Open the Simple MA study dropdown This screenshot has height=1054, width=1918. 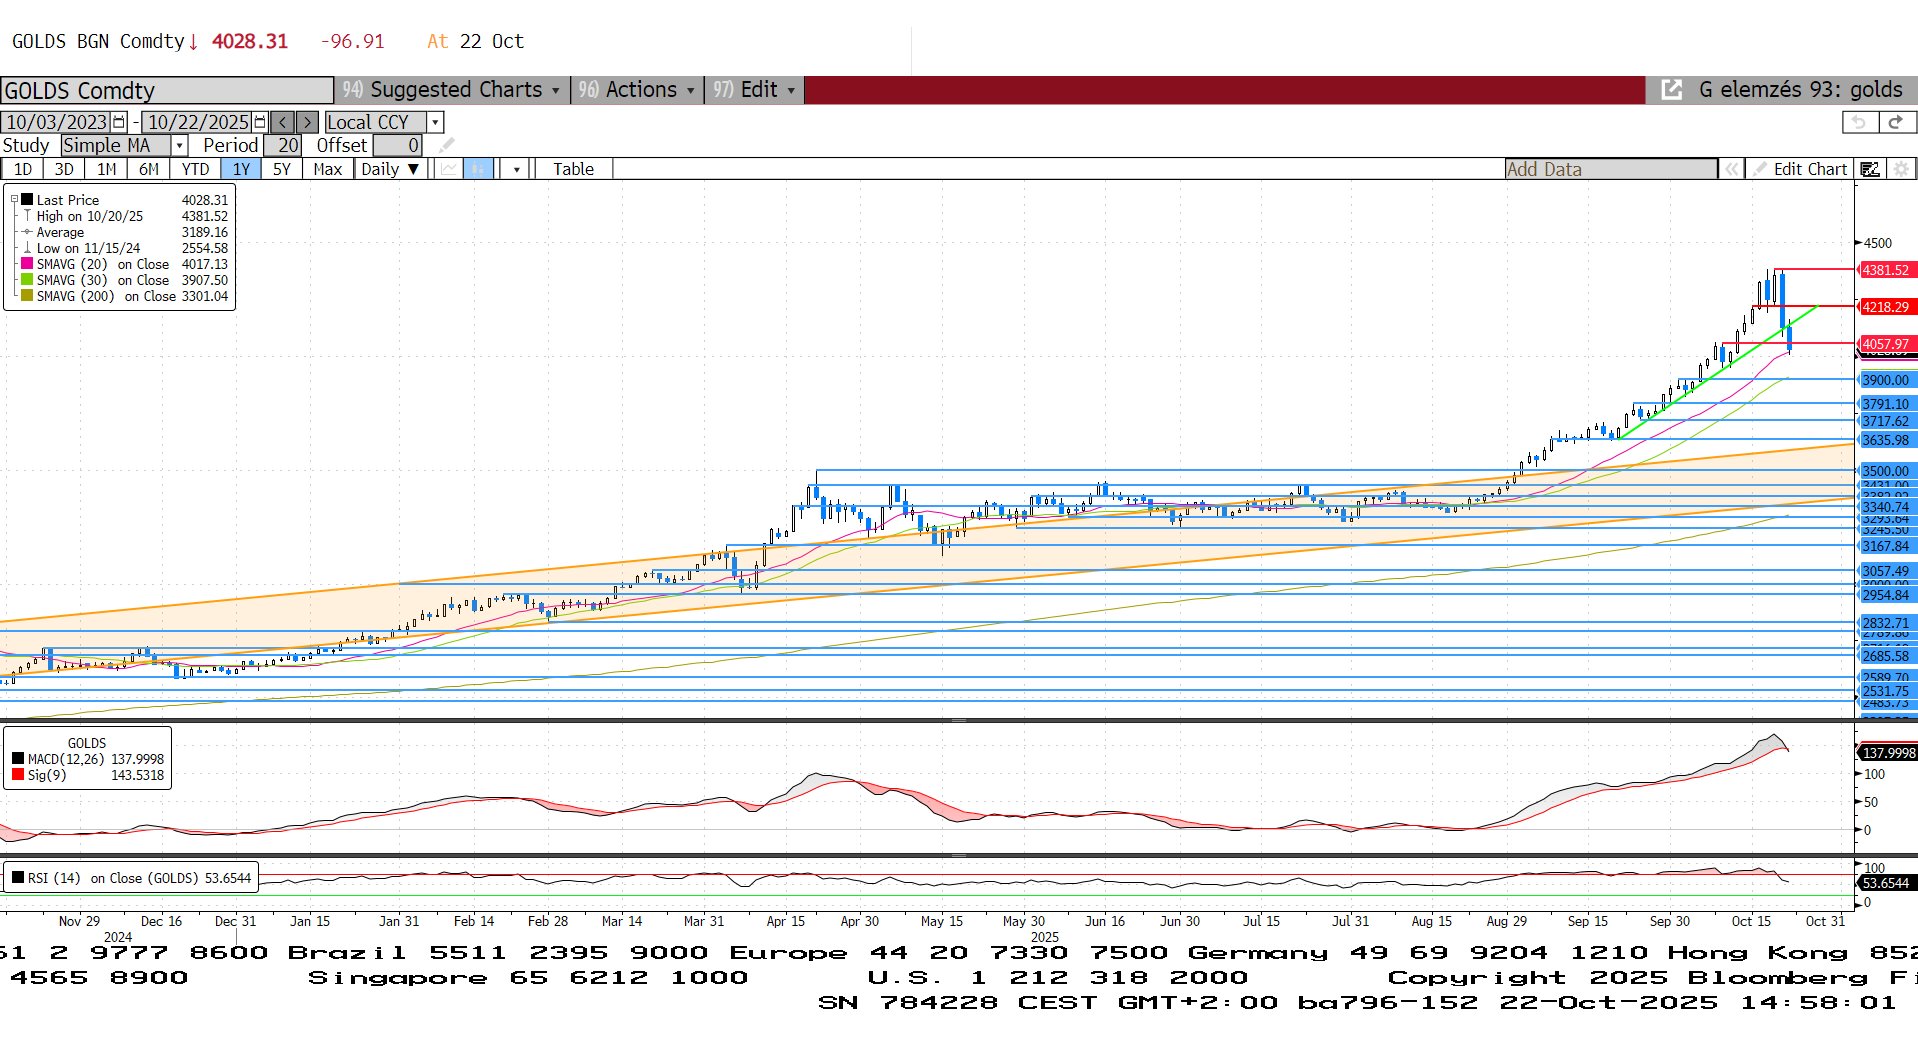point(179,146)
